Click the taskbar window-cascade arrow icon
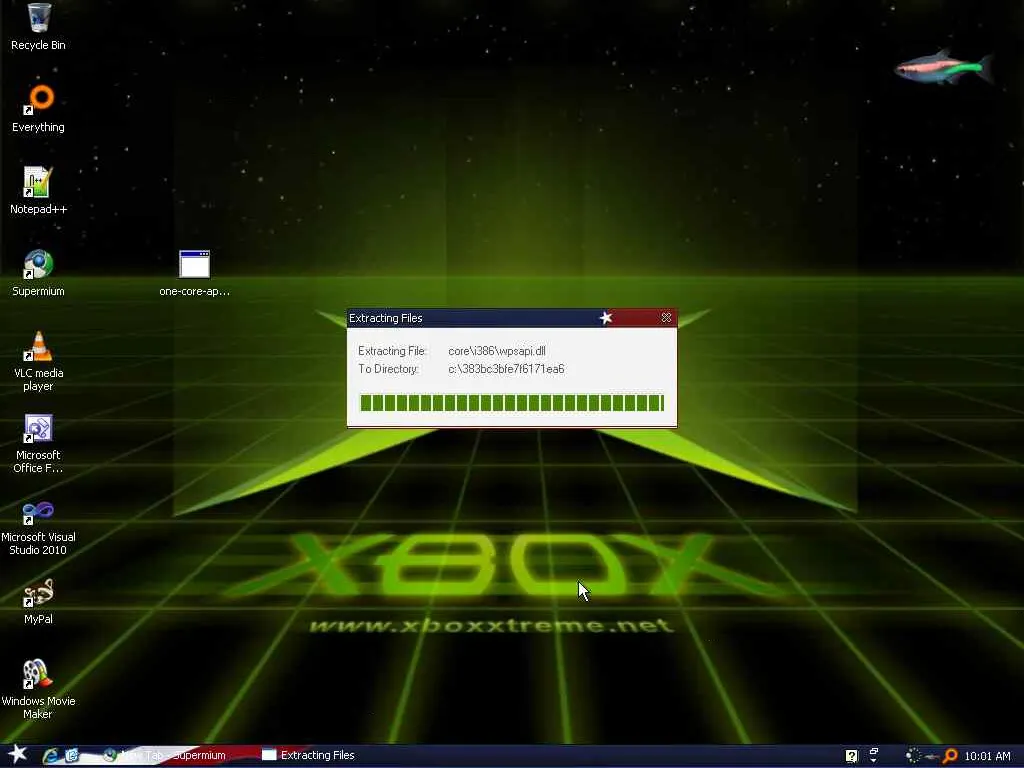Image resolution: width=1024 pixels, height=768 pixels. tap(874, 756)
